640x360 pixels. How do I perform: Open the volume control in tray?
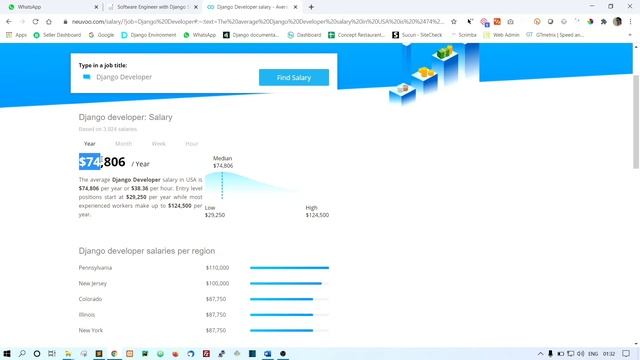pyautogui.click(x=580, y=353)
